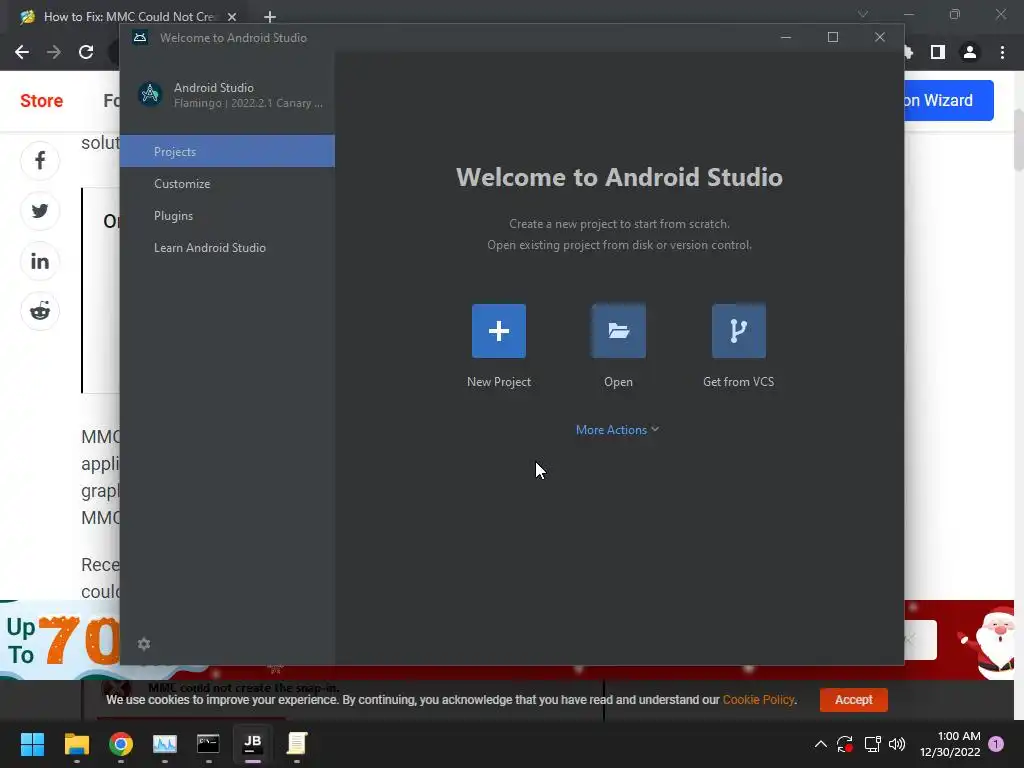Click the Cookie Policy link

(758, 699)
